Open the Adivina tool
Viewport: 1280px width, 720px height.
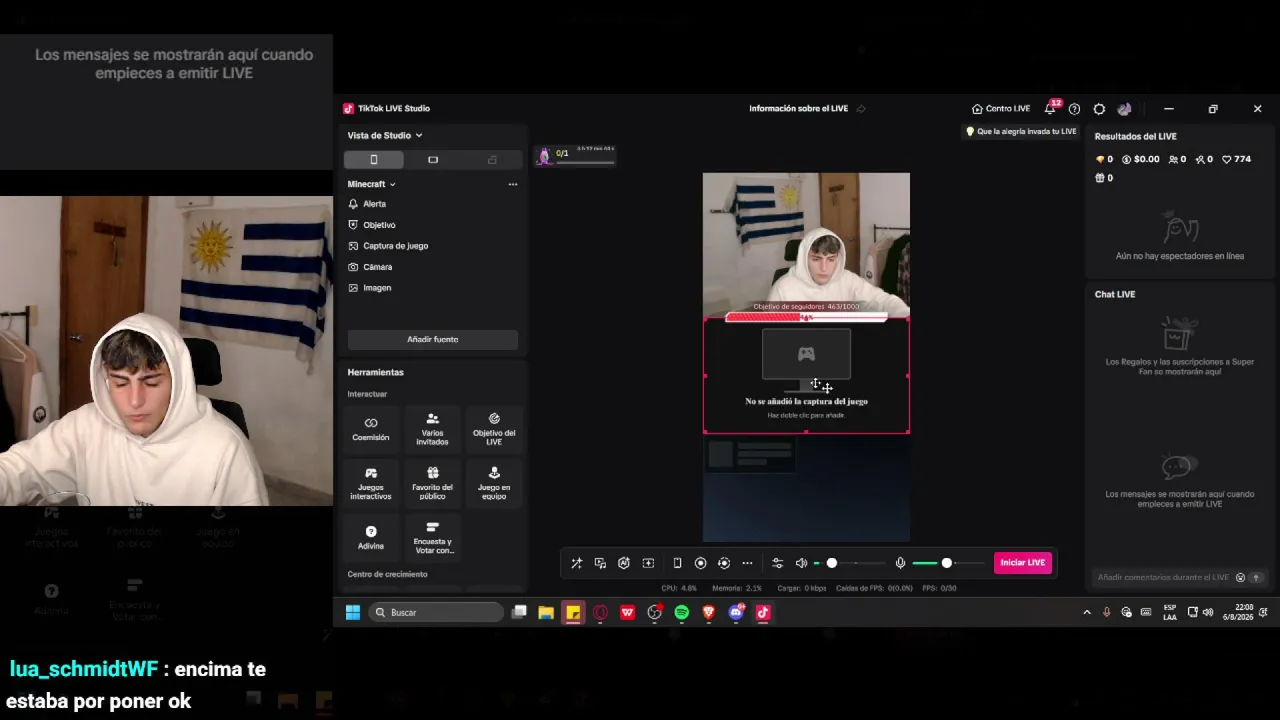pyautogui.click(x=371, y=537)
